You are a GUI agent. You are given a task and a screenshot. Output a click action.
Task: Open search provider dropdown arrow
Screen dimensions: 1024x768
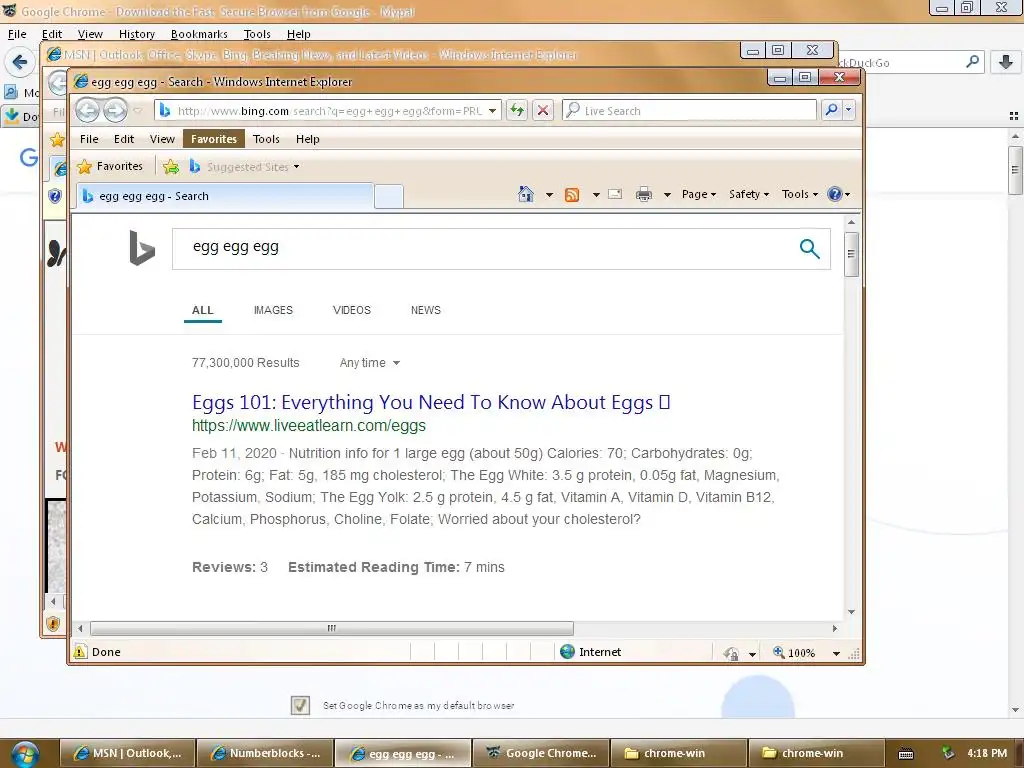pos(848,110)
